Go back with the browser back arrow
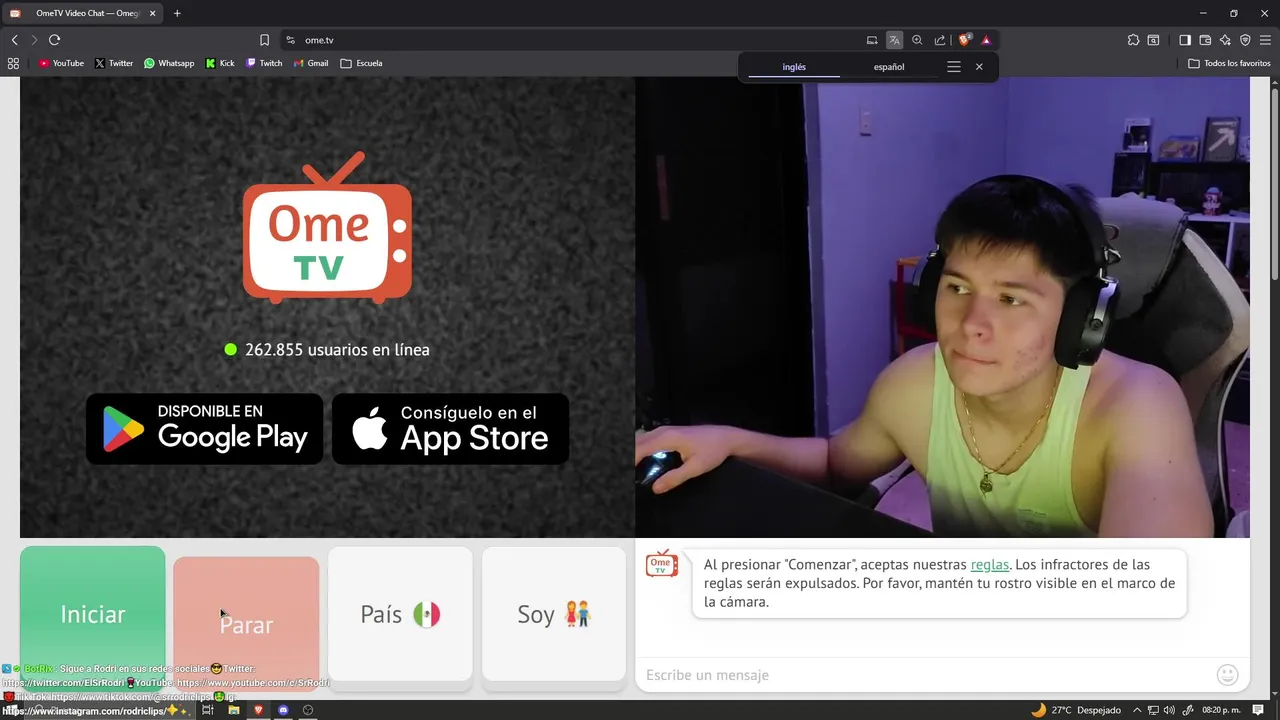This screenshot has height=720, width=1280. click(x=15, y=40)
